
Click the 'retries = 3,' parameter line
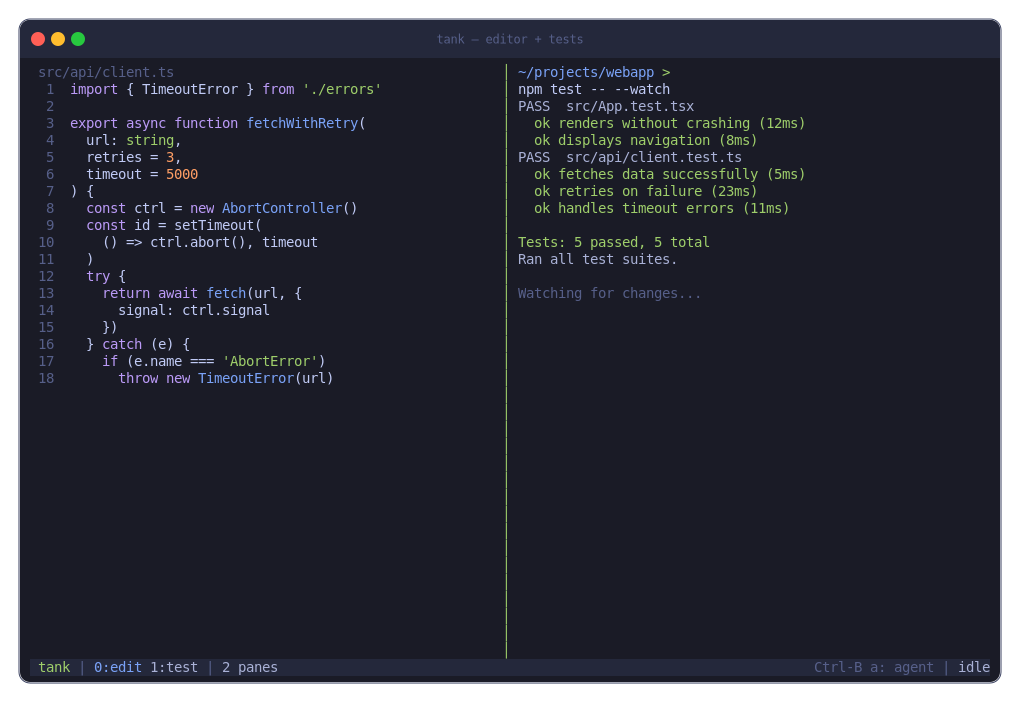pyautogui.click(x=133, y=157)
